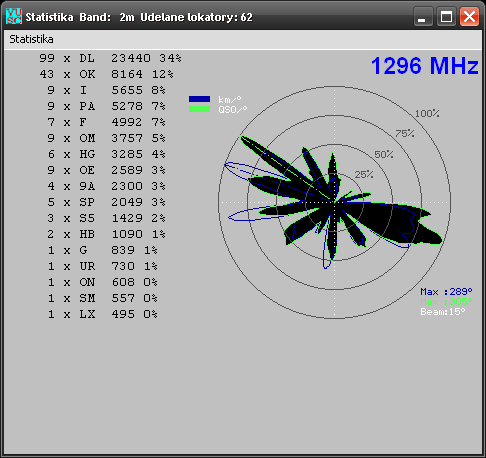Click the blue 'Max :289°' value
This screenshot has height=458, width=486.
click(x=446, y=292)
